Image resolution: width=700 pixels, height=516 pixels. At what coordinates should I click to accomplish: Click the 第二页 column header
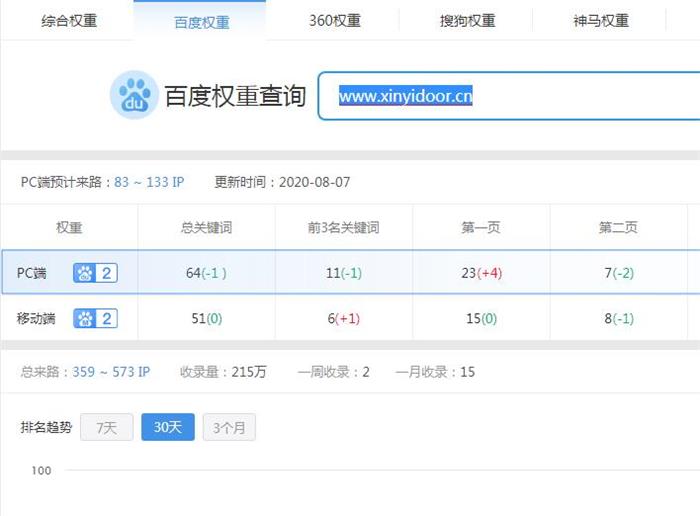(618, 228)
